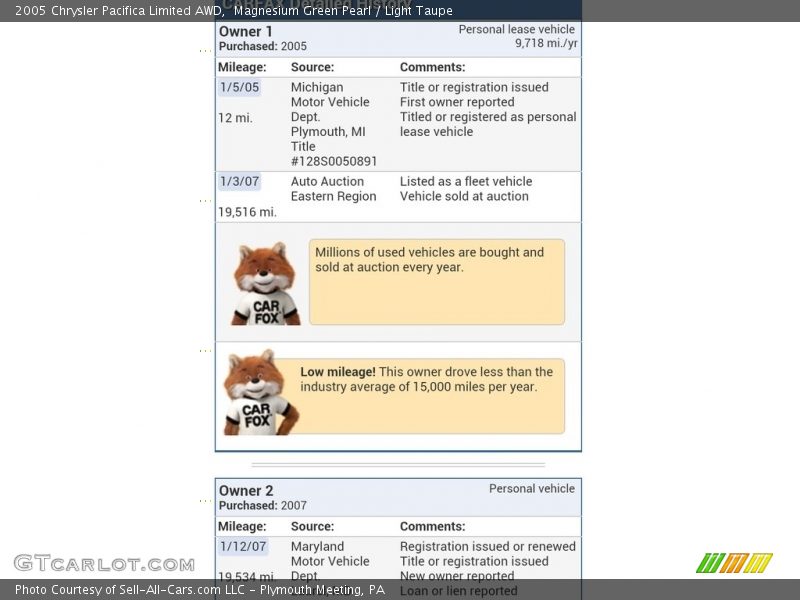Screen dimensions: 800x600
Task: Click 'Vehicle sold at auction' comment
Action: tap(464, 196)
